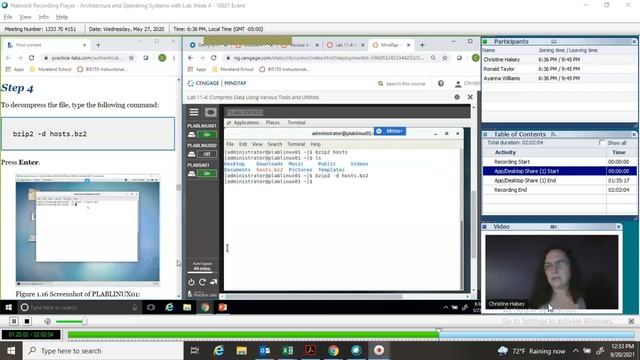The image size is (640, 360).
Task: Click the power icon in lab sidebar
Action: click(x=191, y=282)
